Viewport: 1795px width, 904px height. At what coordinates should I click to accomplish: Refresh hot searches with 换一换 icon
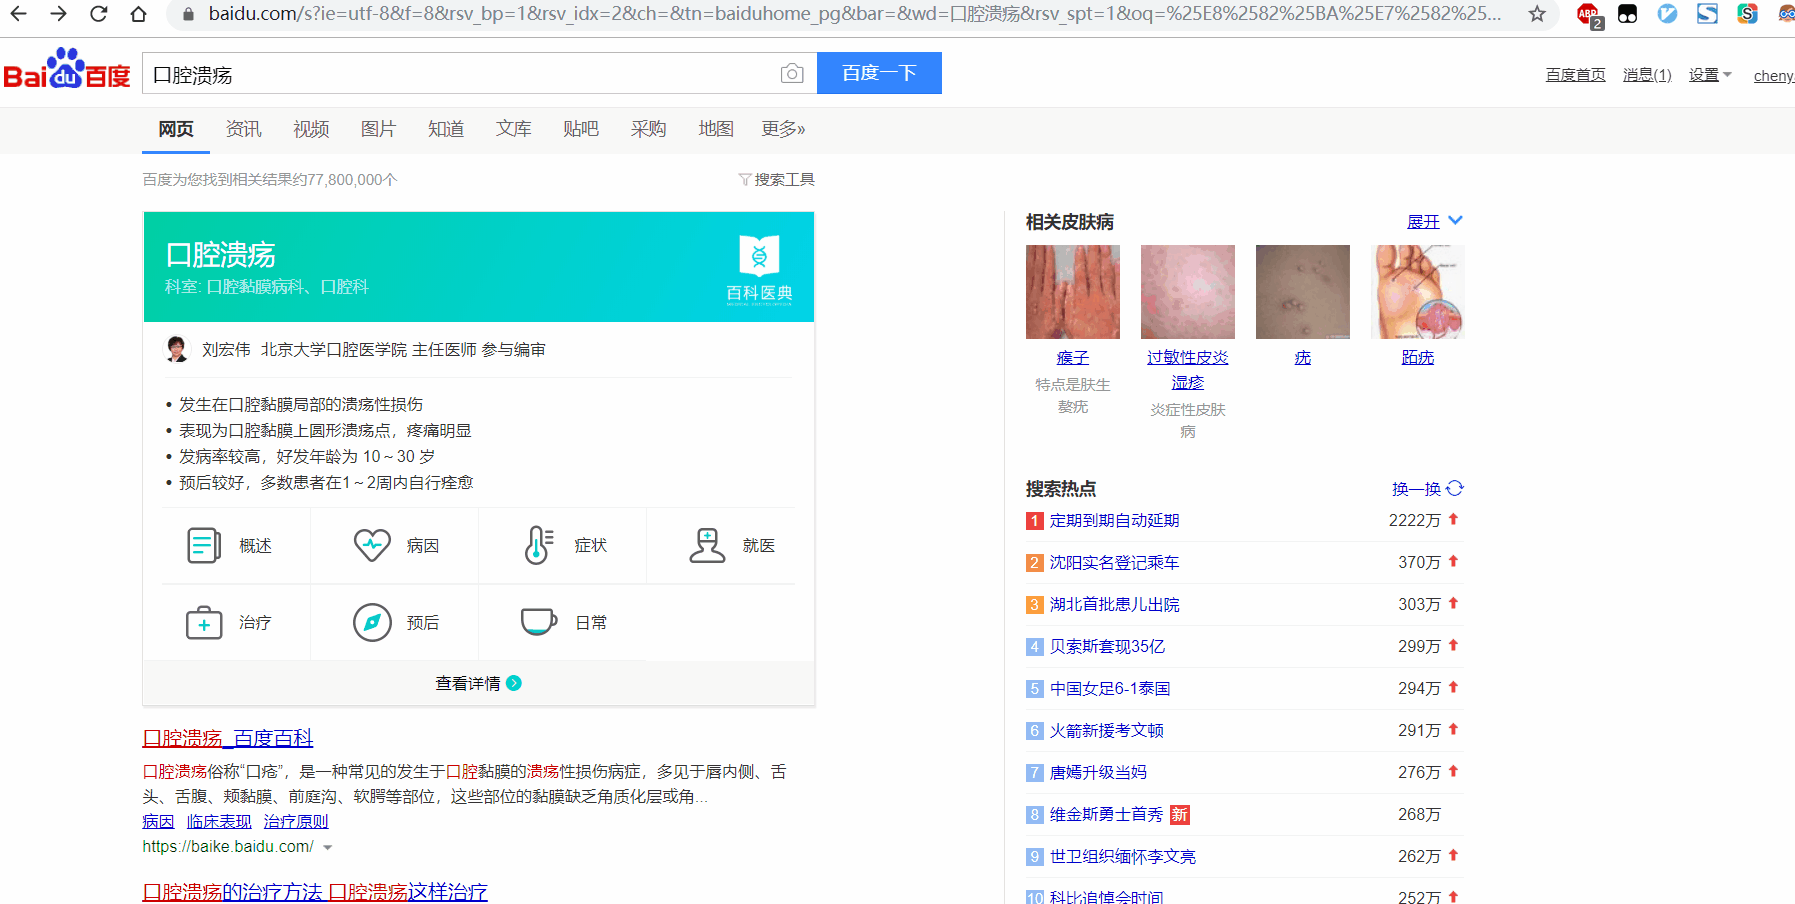1455,488
